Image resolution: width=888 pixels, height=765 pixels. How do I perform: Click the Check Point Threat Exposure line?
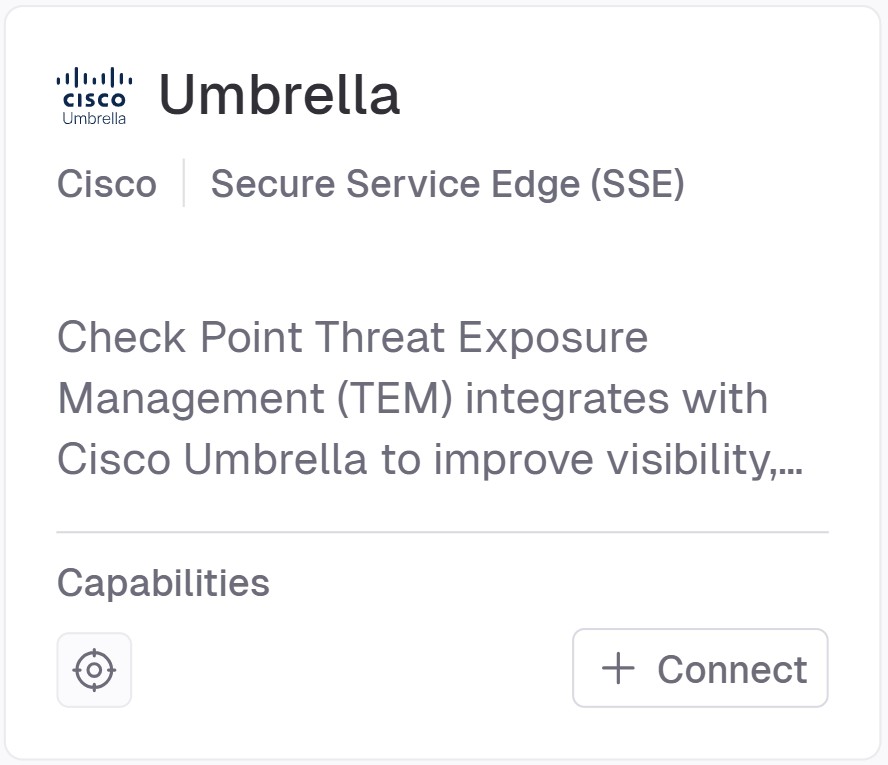[x=352, y=337]
